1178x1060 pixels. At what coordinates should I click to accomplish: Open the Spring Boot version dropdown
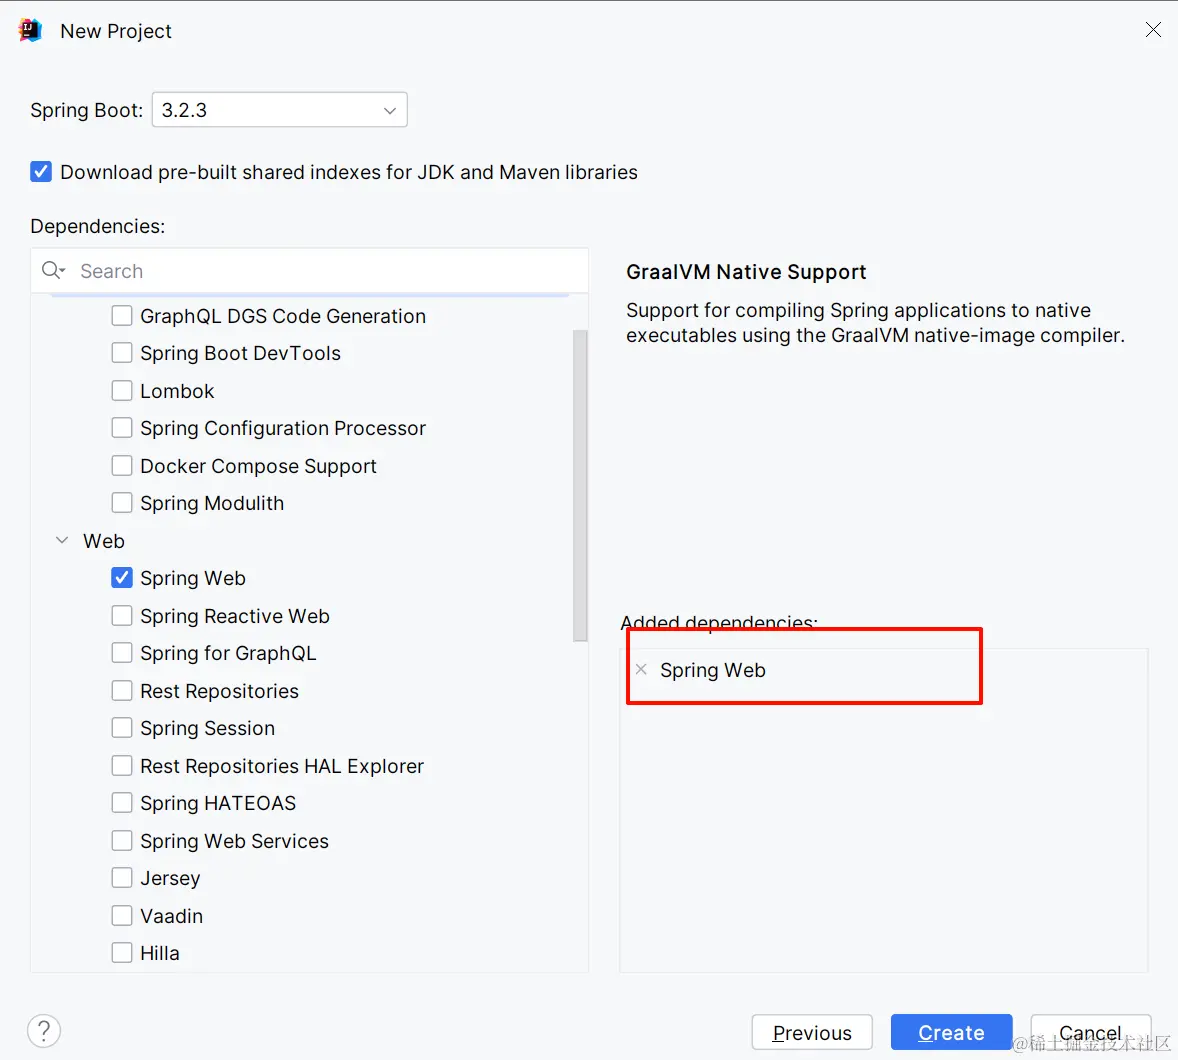(279, 110)
